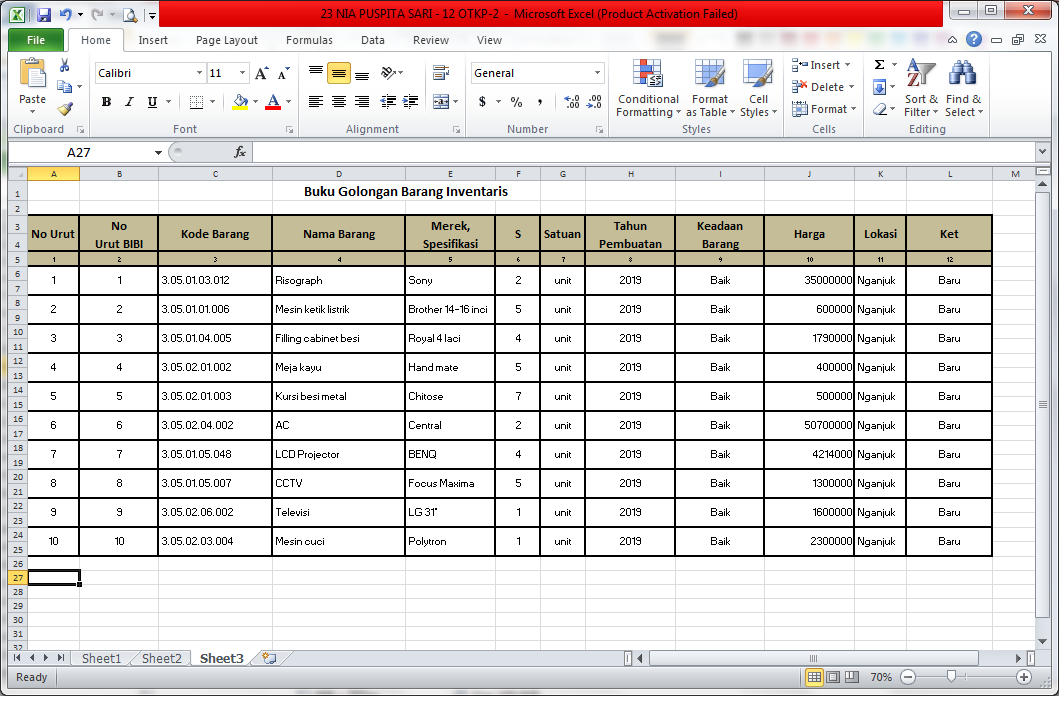Decrease font size with Shrink Font icon
Viewport: 1059px width, 707px height.
[x=284, y=73]
